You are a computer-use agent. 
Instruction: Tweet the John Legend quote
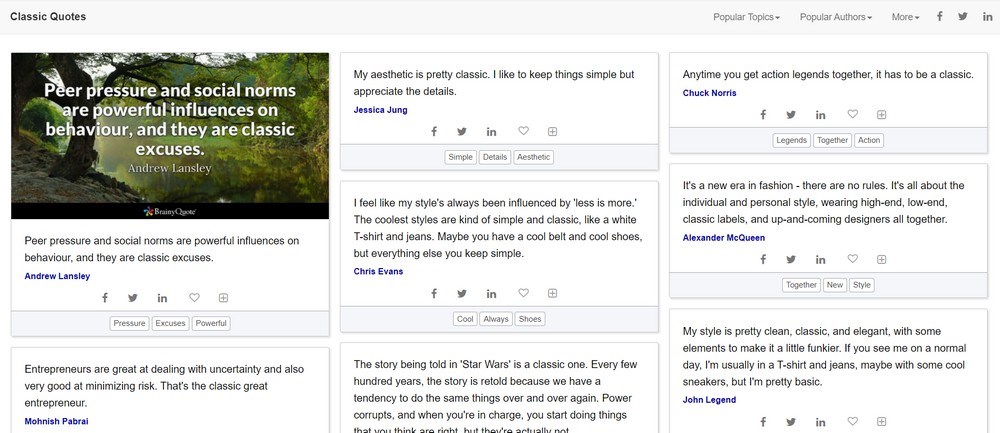coord(791,422)
